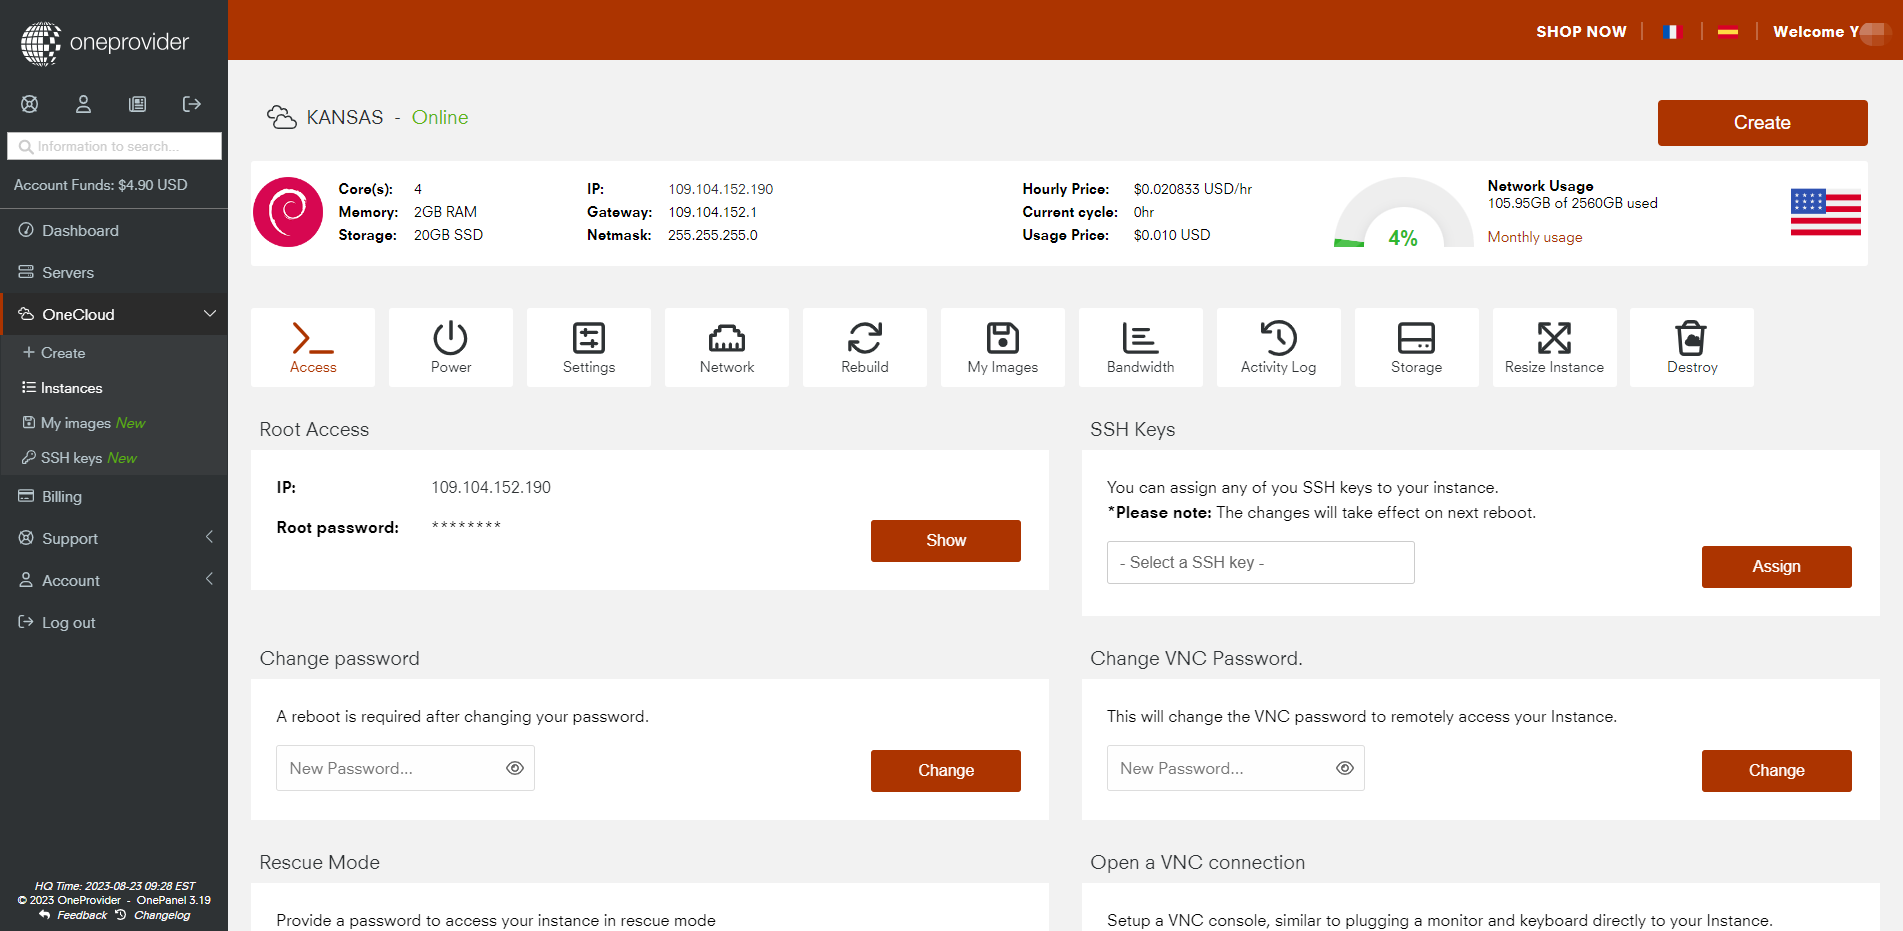Click the Debian OS logo
Image resolution: width=1903 pixels, height=931 pixels.
point(288,212)
